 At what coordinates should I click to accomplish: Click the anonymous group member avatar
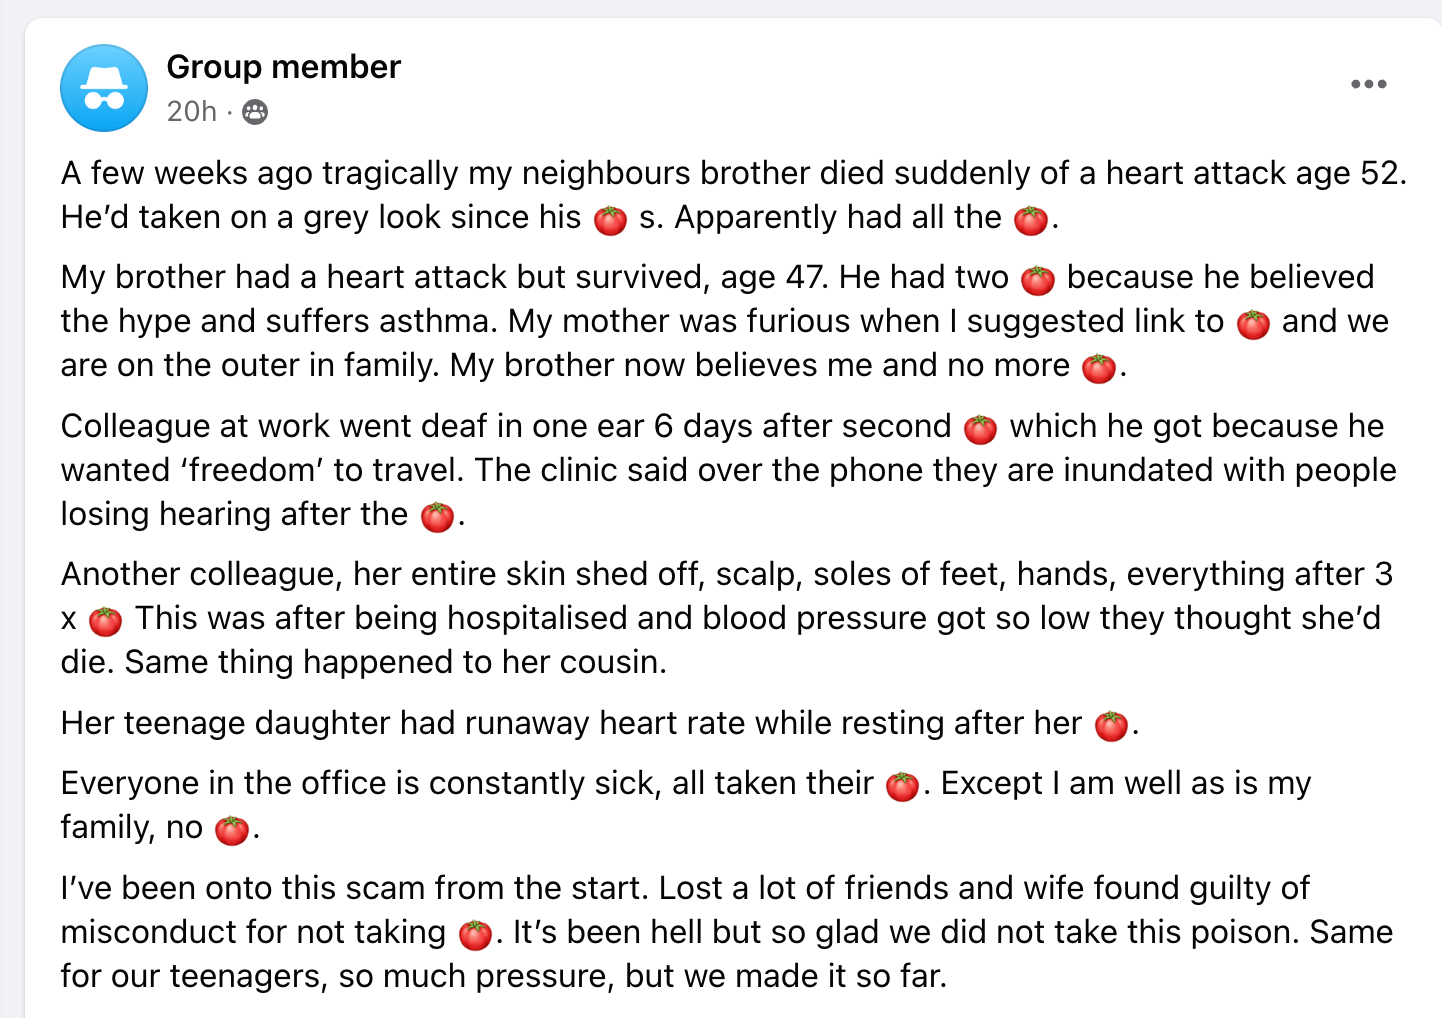click(x=104, y=88)
